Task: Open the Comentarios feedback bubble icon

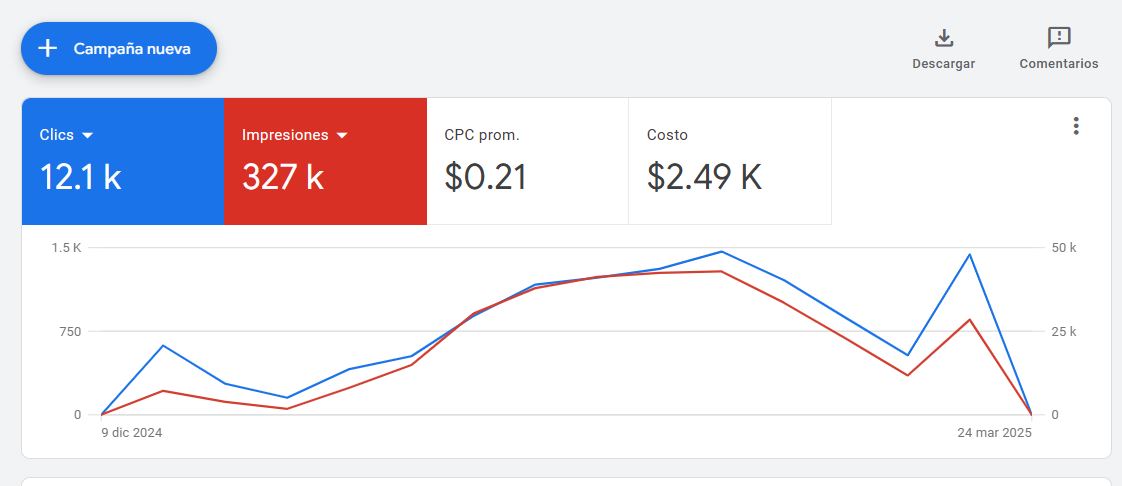Action: [x=1058, y=38]
